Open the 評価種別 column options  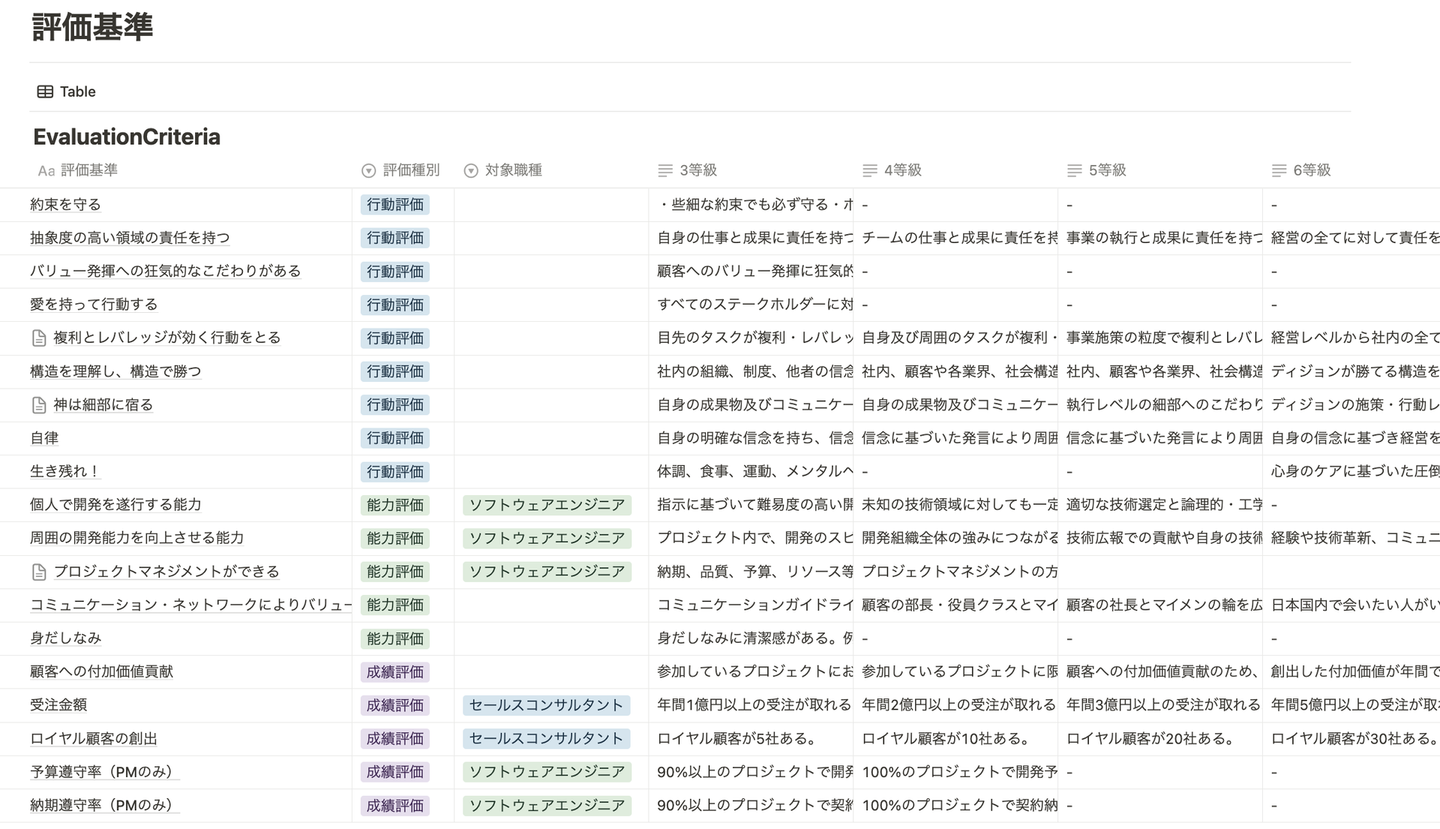411,171
